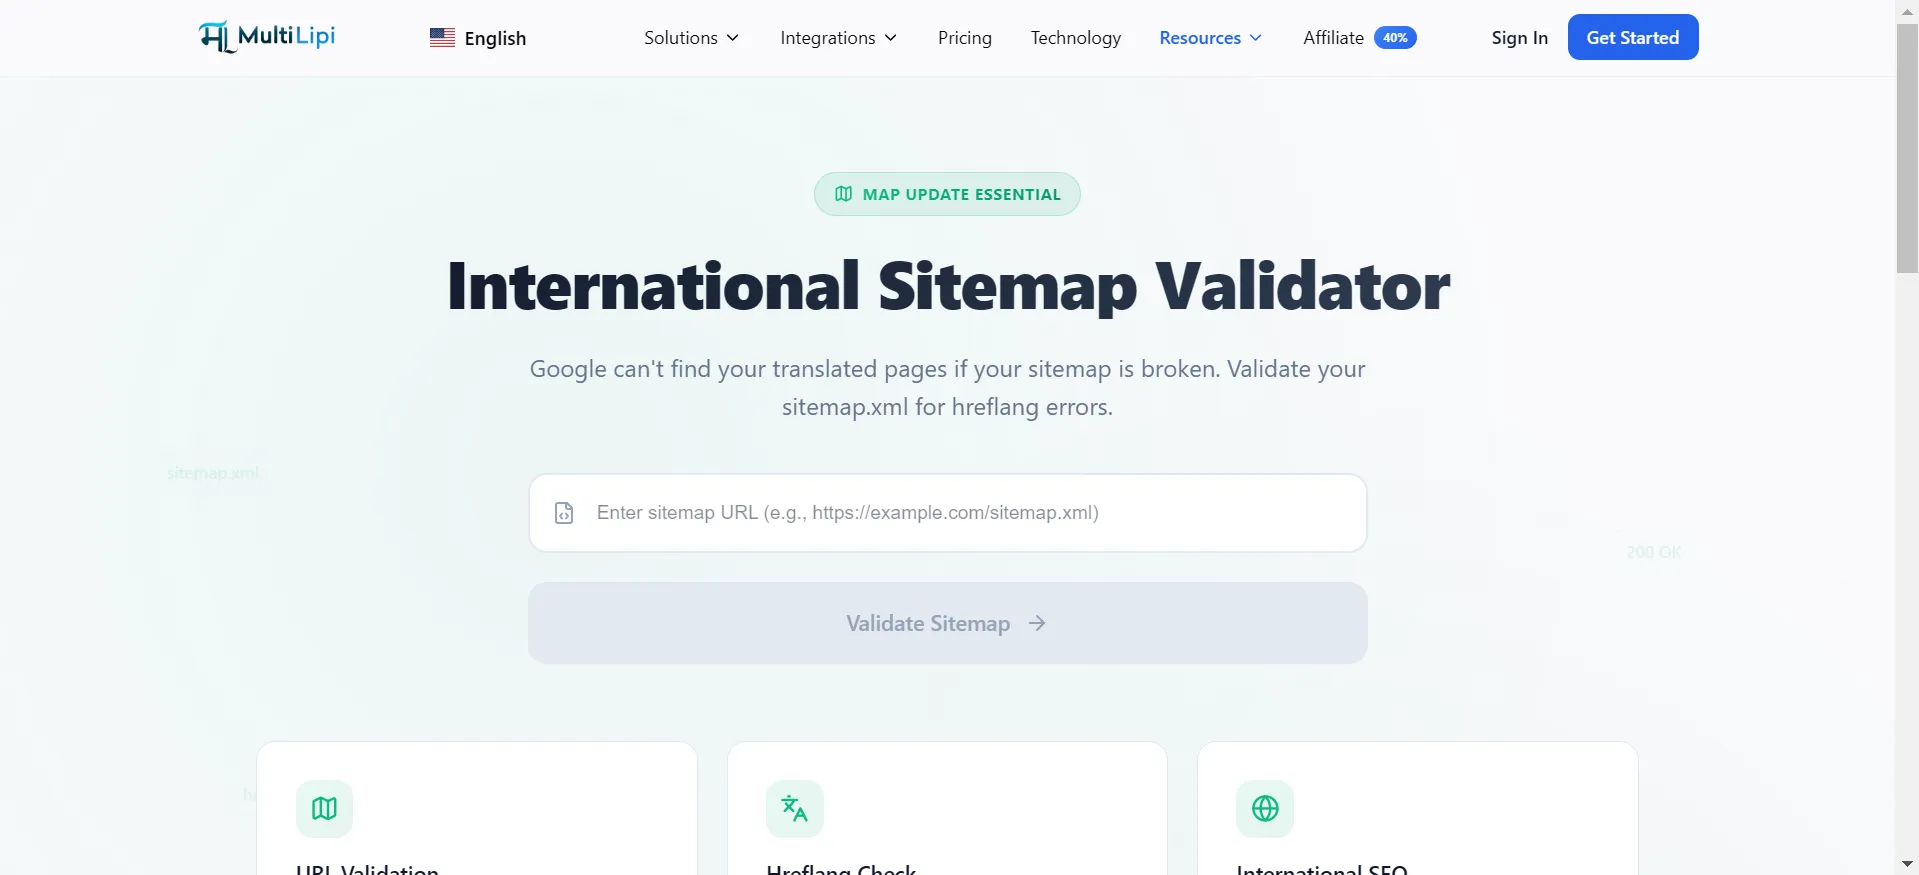Click the file code icon in the sitemap field
1919x875 pixels.
coord(564,513)
